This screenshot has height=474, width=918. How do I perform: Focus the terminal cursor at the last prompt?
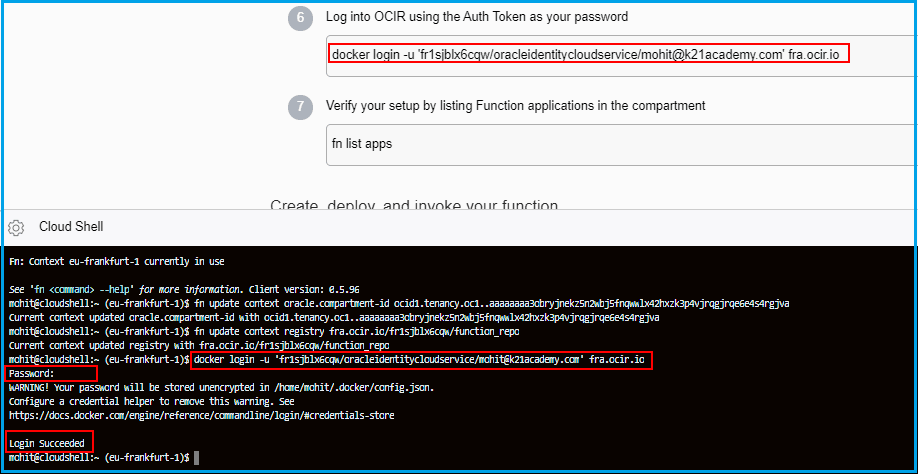197,457
